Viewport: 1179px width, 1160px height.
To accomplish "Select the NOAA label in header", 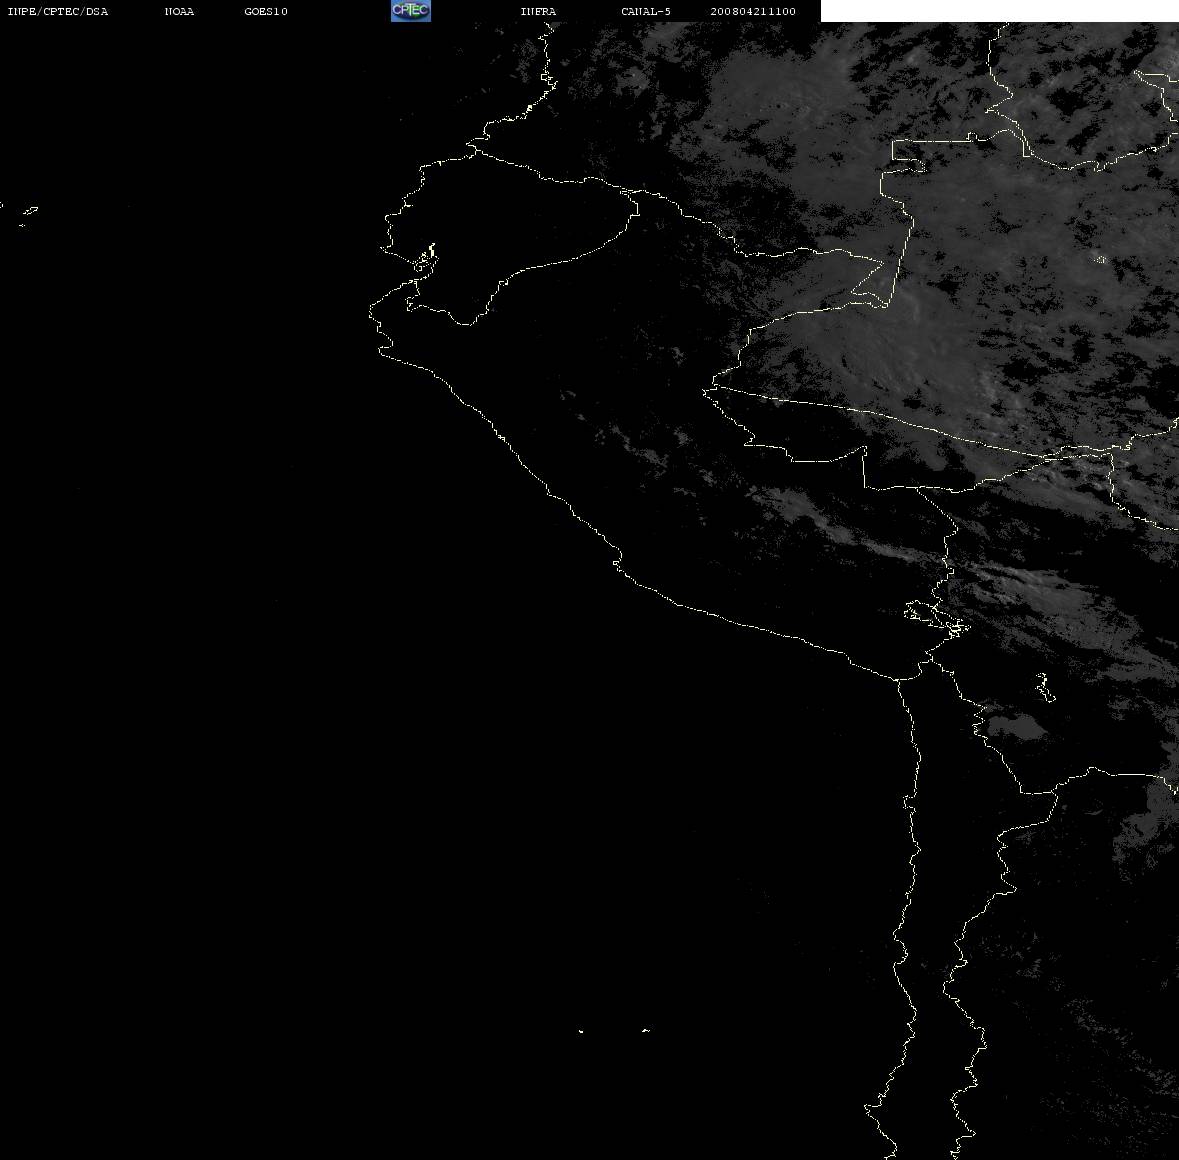I will (x=179, y=11).
